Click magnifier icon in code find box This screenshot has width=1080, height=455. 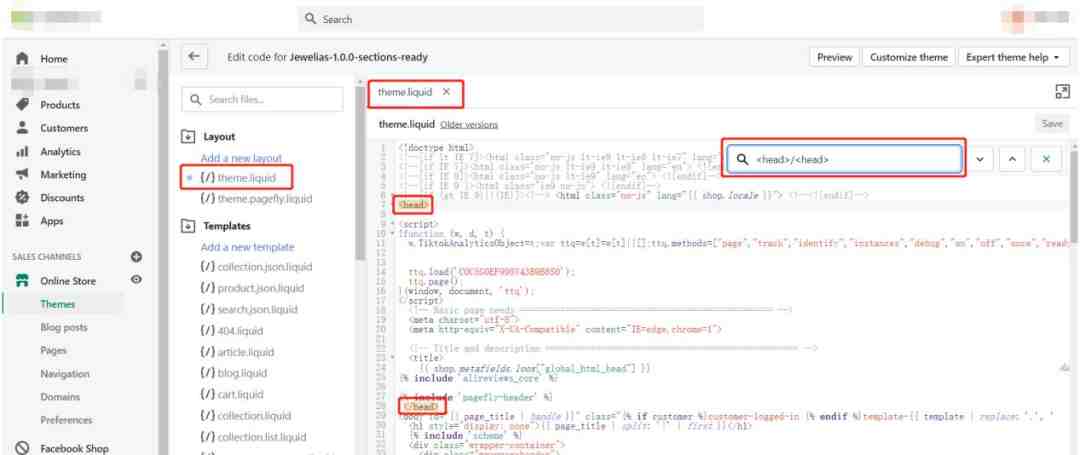(x=742, y=159)
